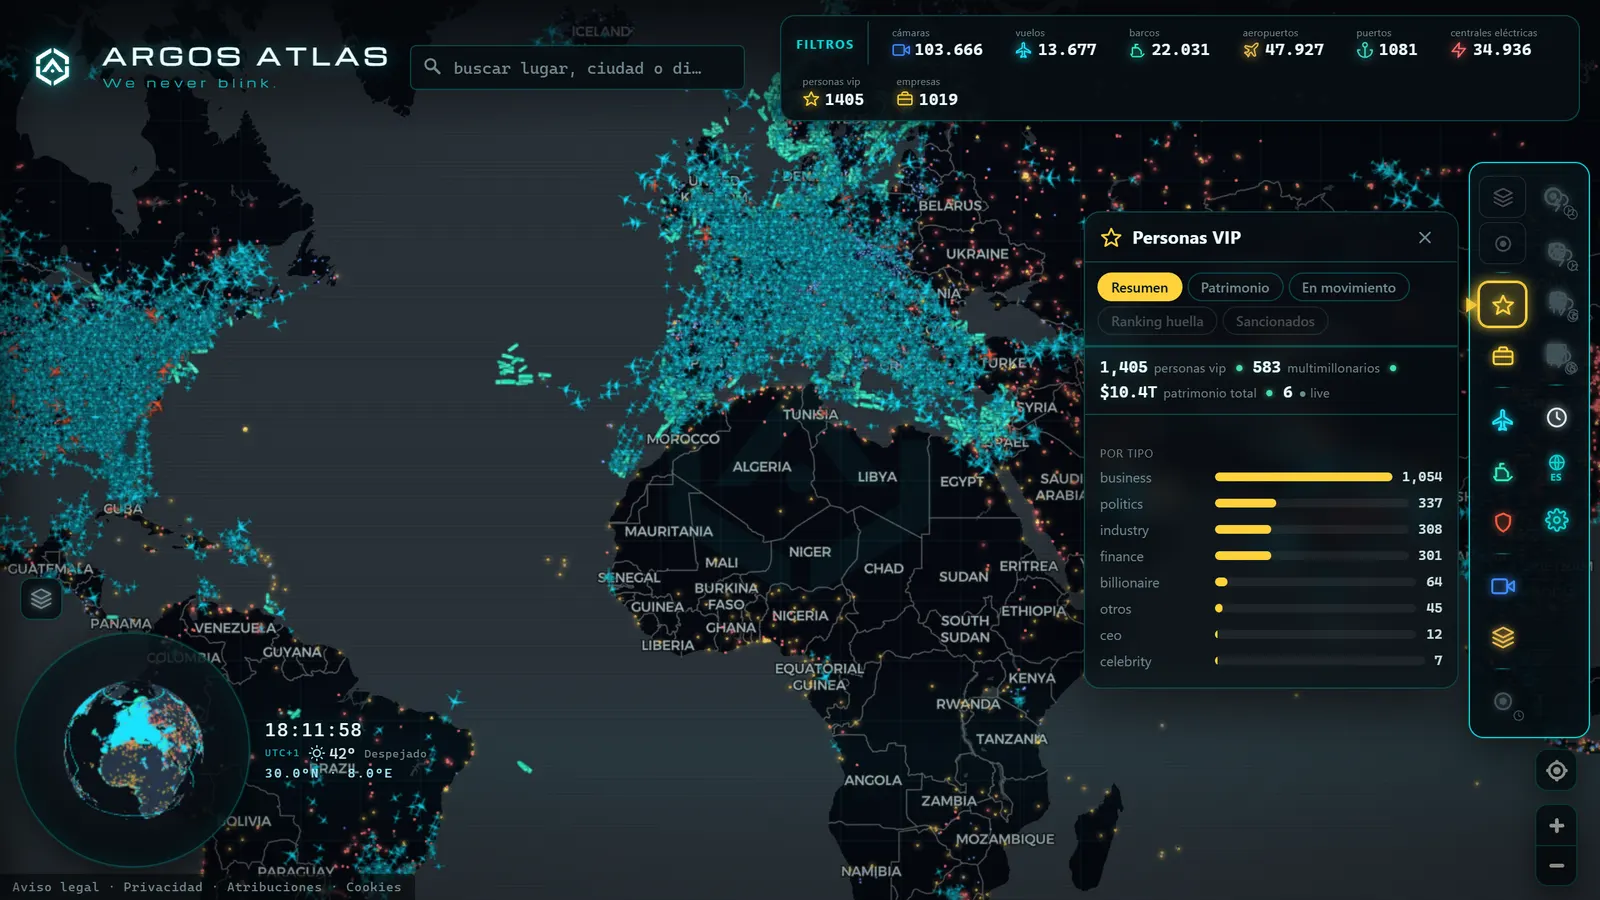Toggle the barcos filter 22.031
This screenshot has height=900, width=1600.
click(1169, 44)
